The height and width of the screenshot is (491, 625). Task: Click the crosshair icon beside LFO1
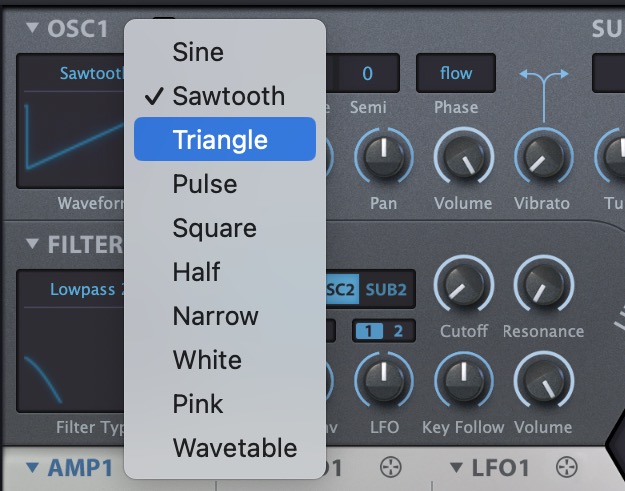[x=567, y=467]
